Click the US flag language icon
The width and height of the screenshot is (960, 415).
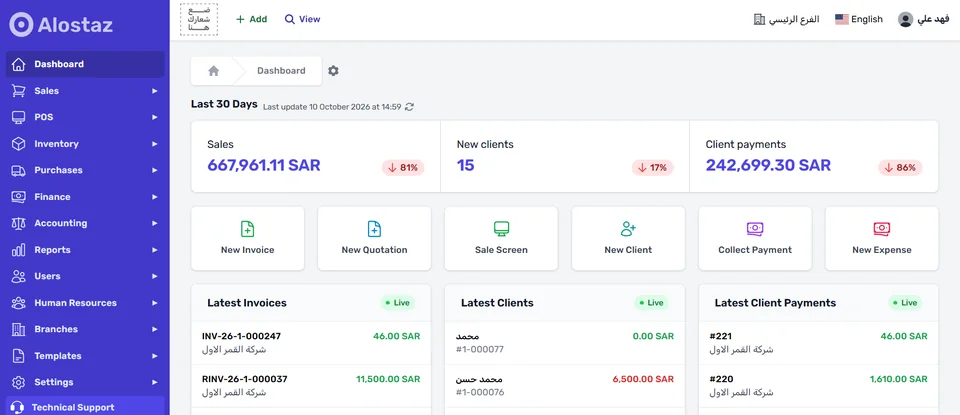coord(842,20)
